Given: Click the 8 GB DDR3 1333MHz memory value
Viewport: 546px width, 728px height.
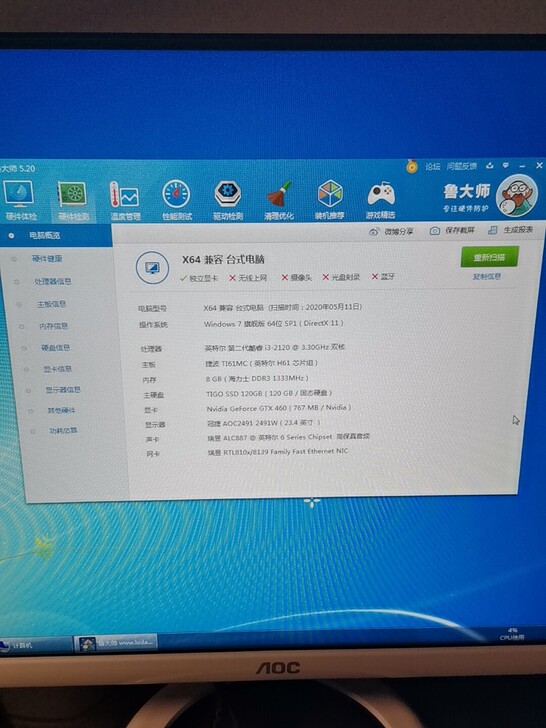Looking at the screenshot, I should click(x=257, y=378).
